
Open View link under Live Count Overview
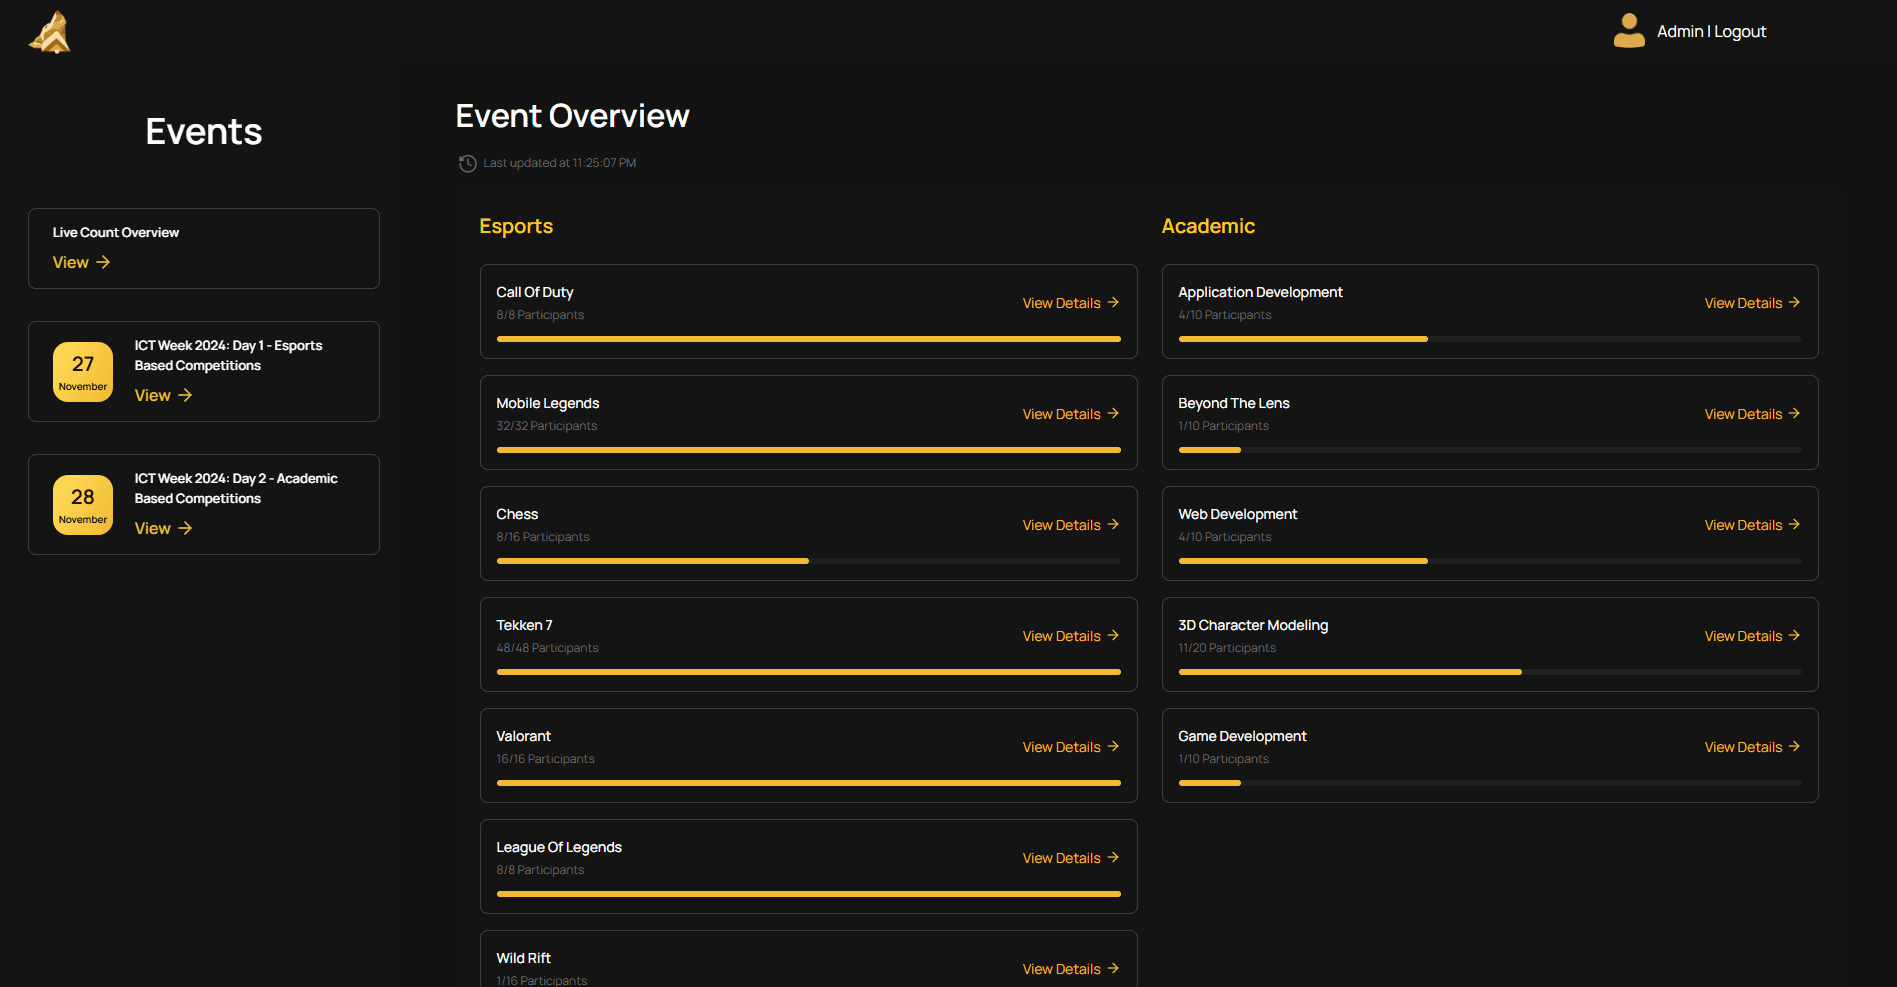click(x=81, y=262)
